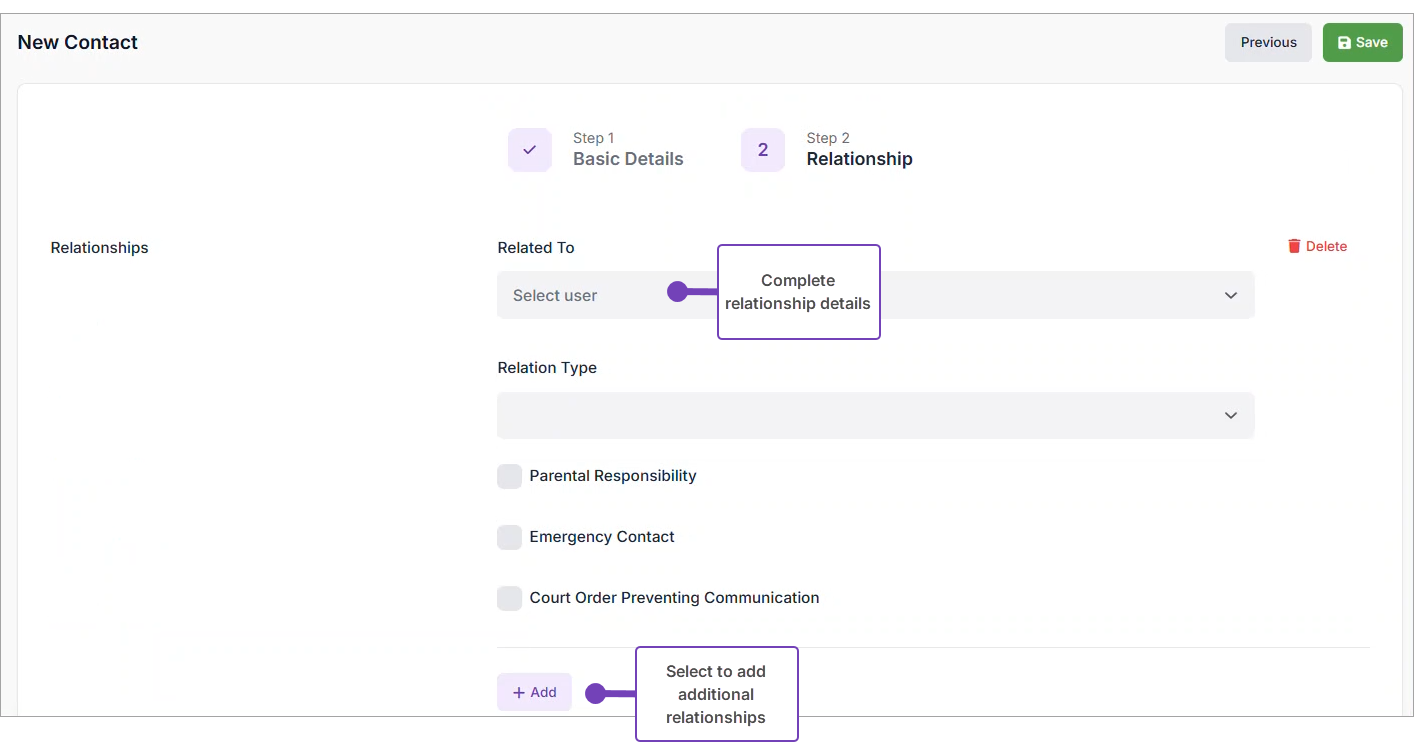Click the Step 1 checkmark icon
Screen dimensions: 1414x744
click(x=530, y=150)
